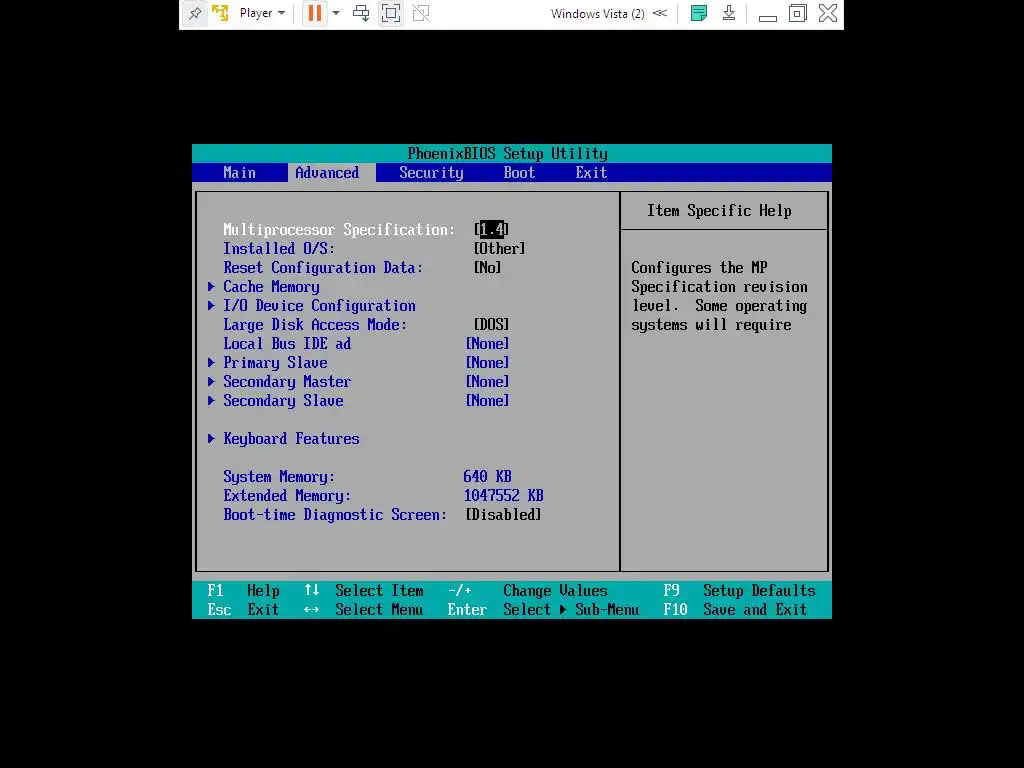Click Enter Select Sub-Menu footer hint
Screen dimensions: 1024x768
tap(543, 609)
